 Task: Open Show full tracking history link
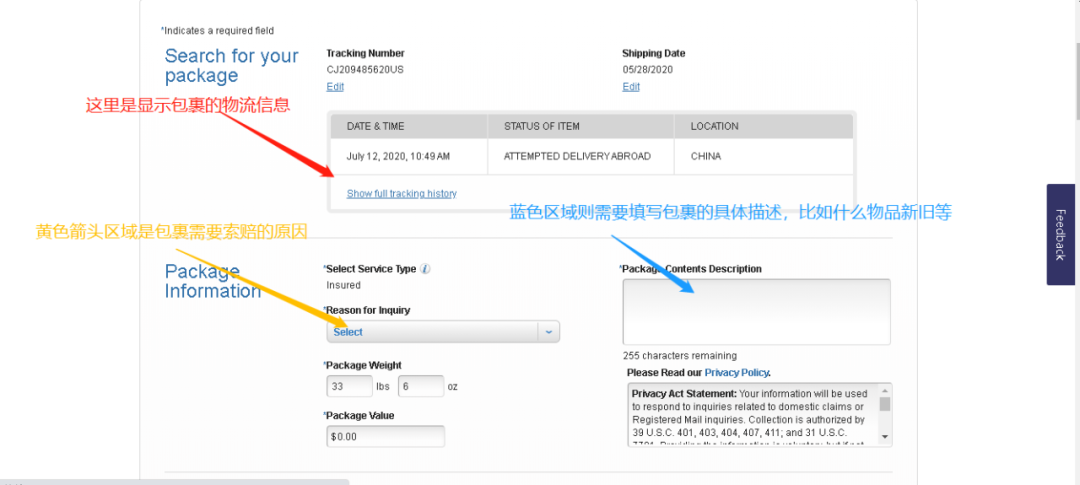(402, 194)
